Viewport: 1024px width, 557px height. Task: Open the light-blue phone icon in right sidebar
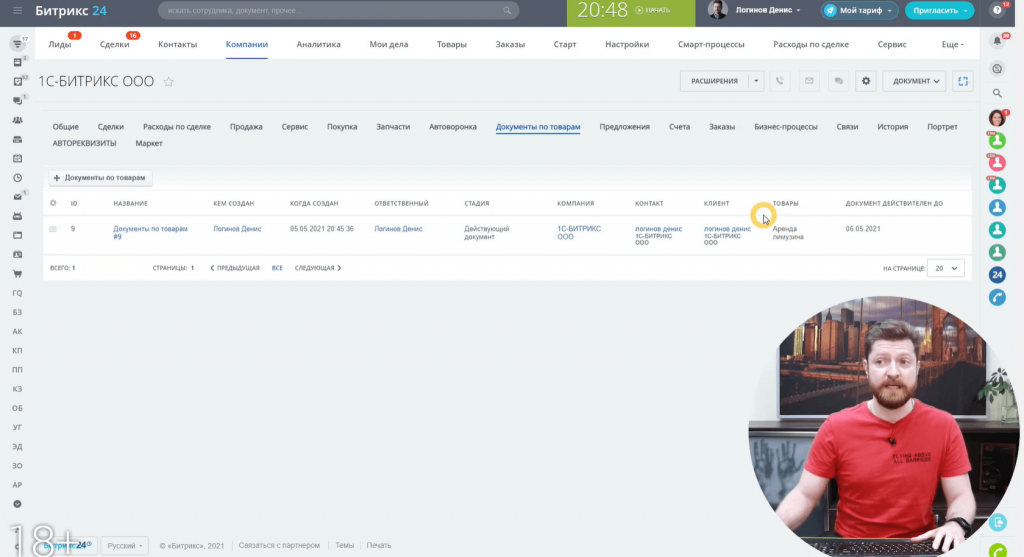(997, 297)
